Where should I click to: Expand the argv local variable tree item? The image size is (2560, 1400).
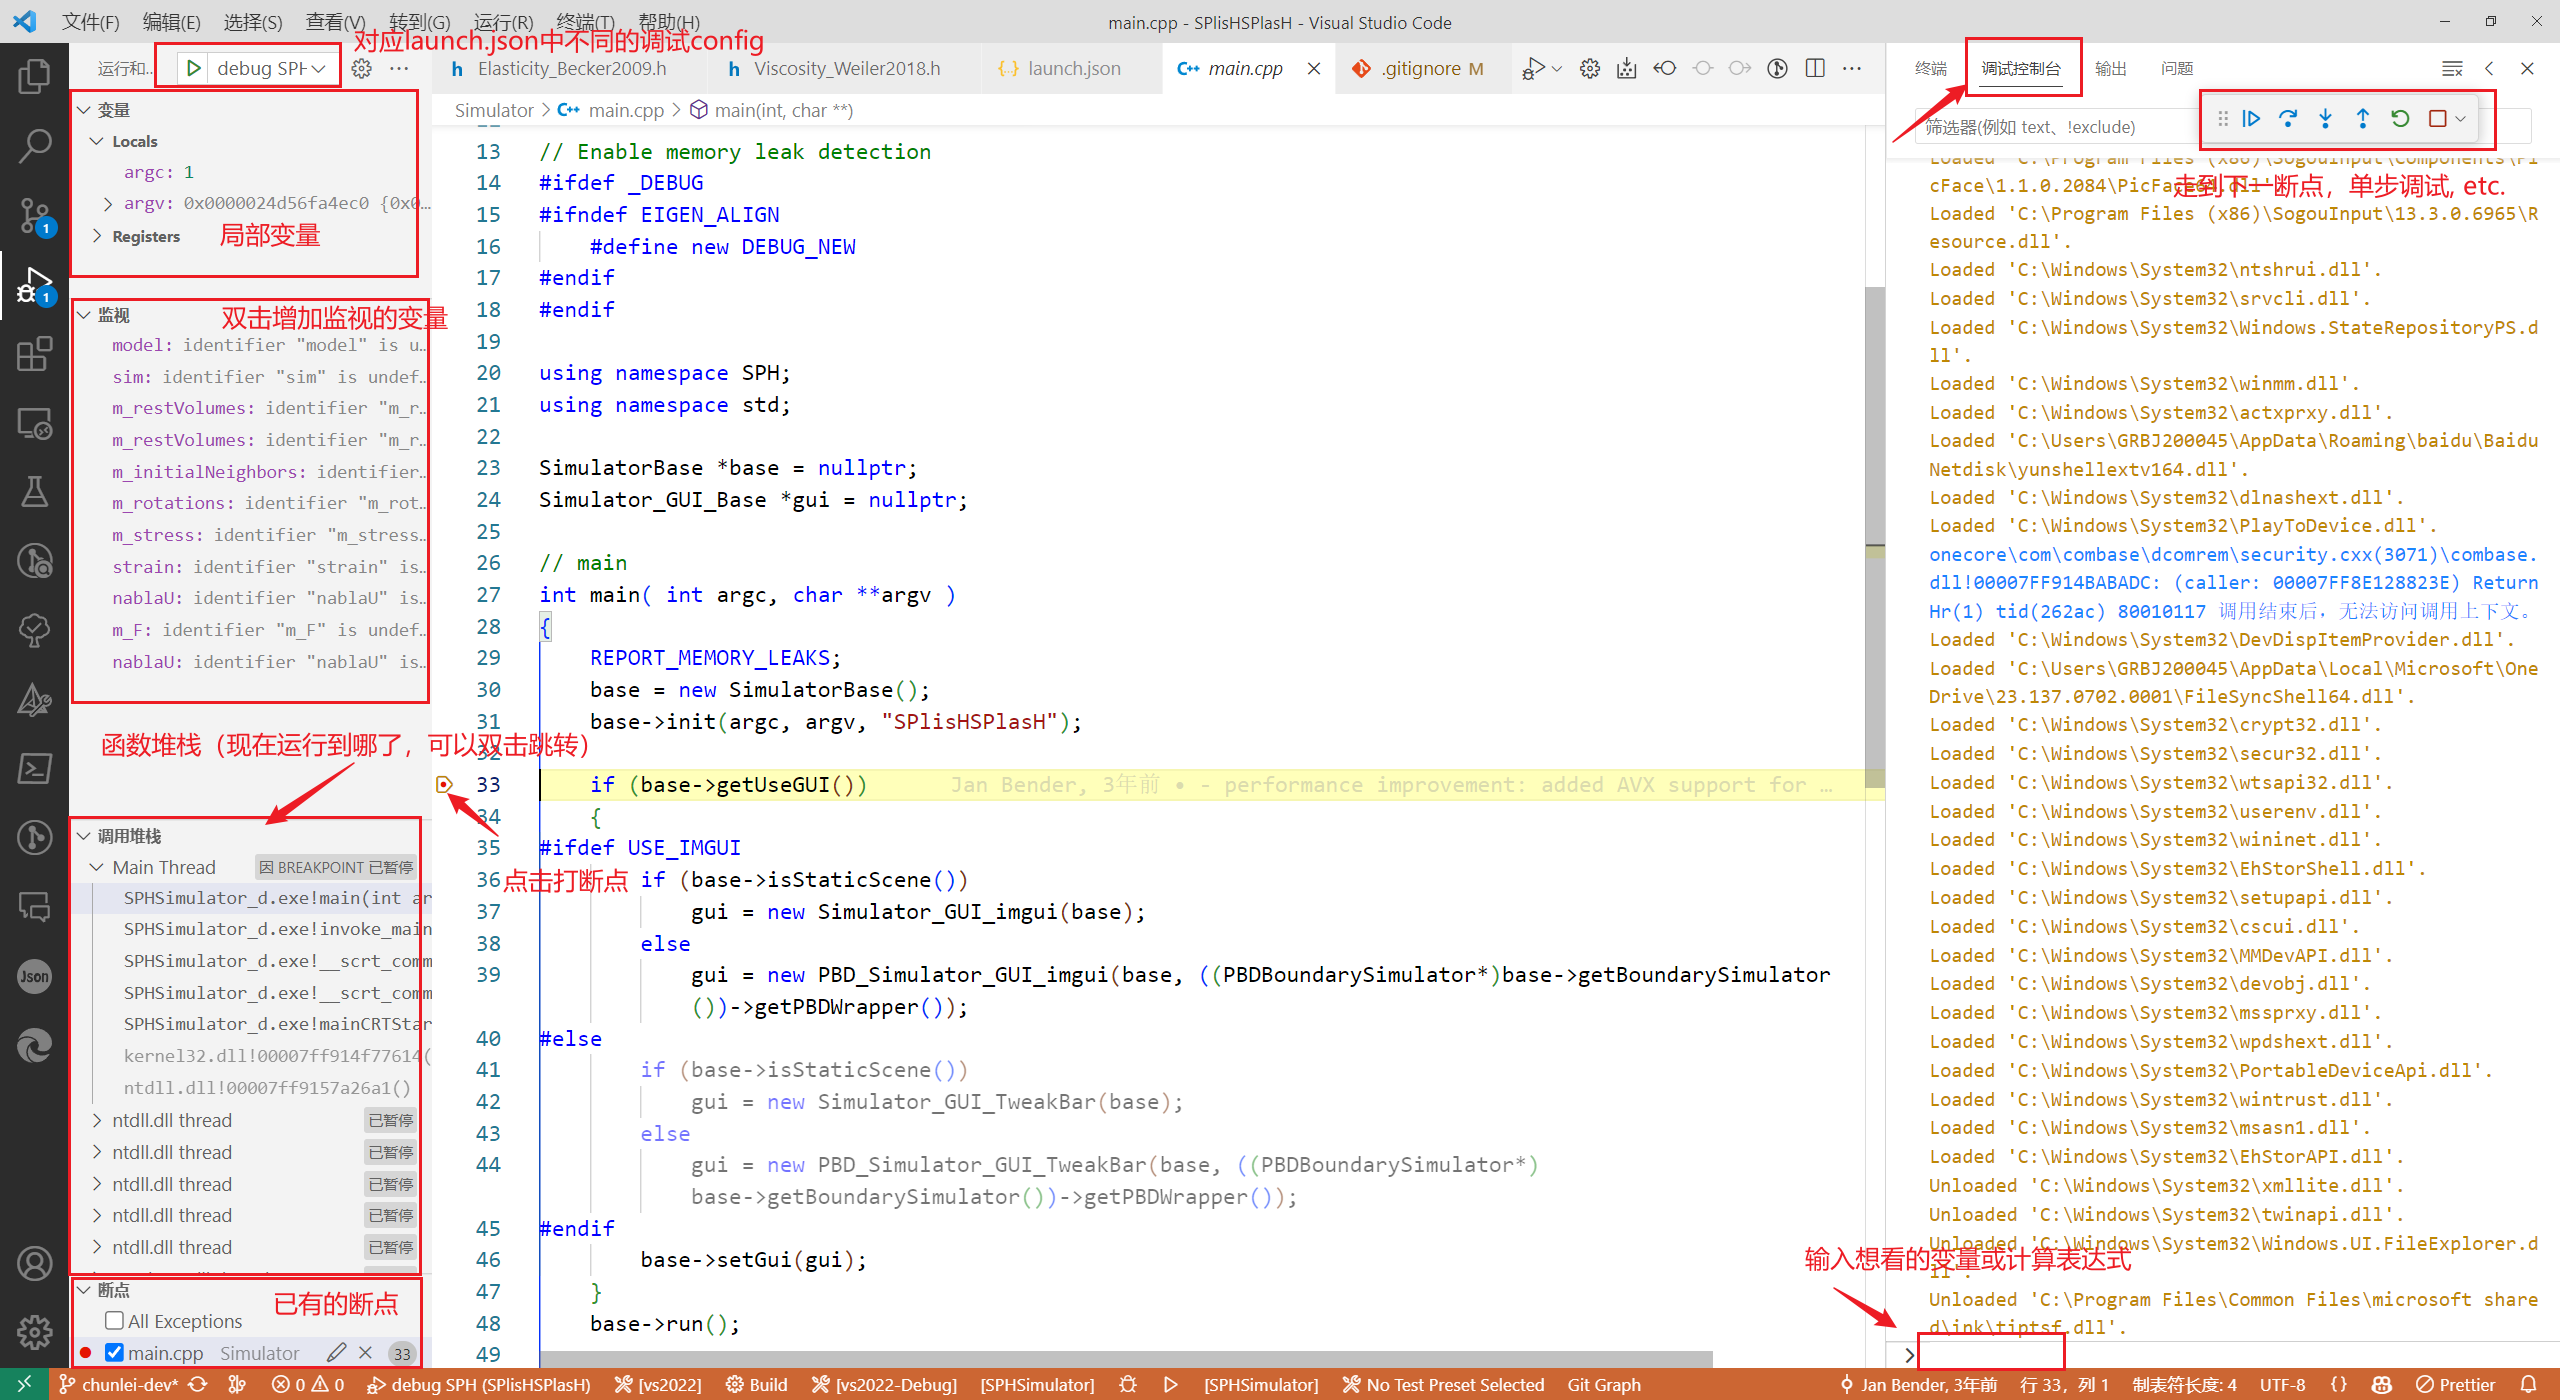click(x=109, y=203)
